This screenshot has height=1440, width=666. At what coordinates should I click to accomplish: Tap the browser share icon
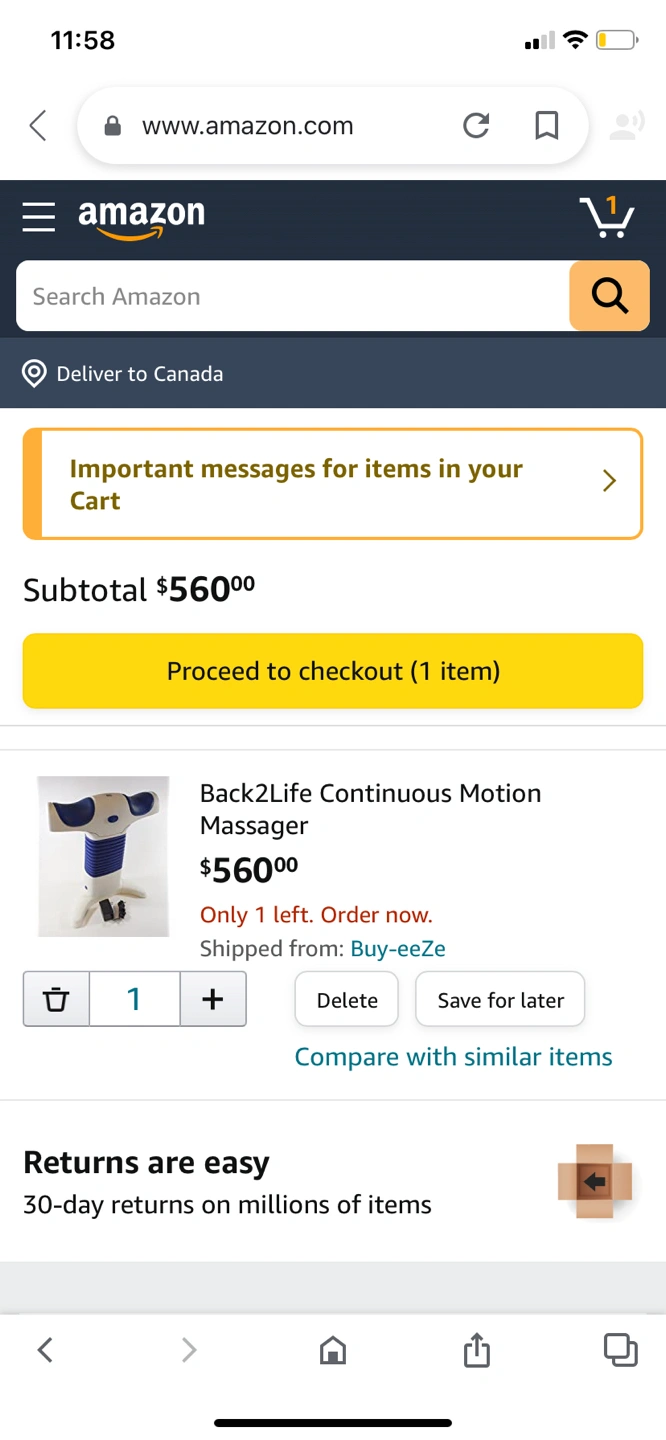pos(477,1351)
